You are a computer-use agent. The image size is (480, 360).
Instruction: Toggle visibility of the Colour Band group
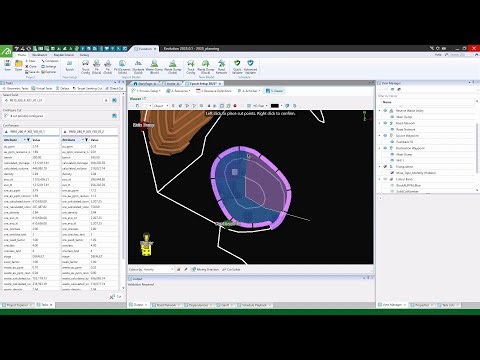tap(385, 179)
